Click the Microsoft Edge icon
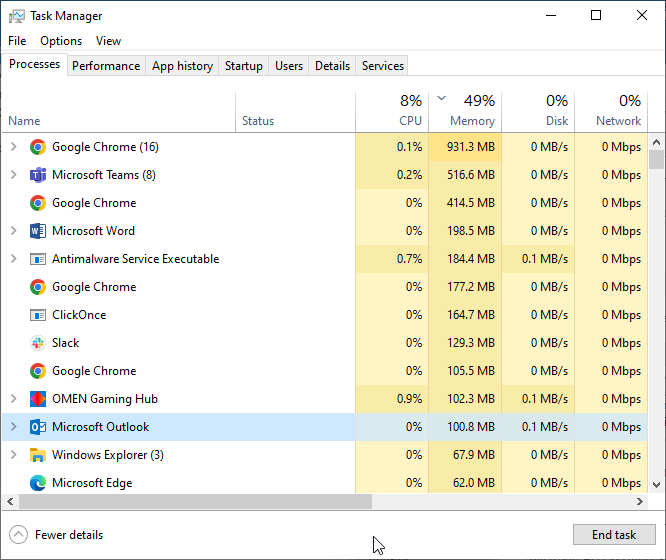This screenshot has width=666, height=560. [38, 483]
